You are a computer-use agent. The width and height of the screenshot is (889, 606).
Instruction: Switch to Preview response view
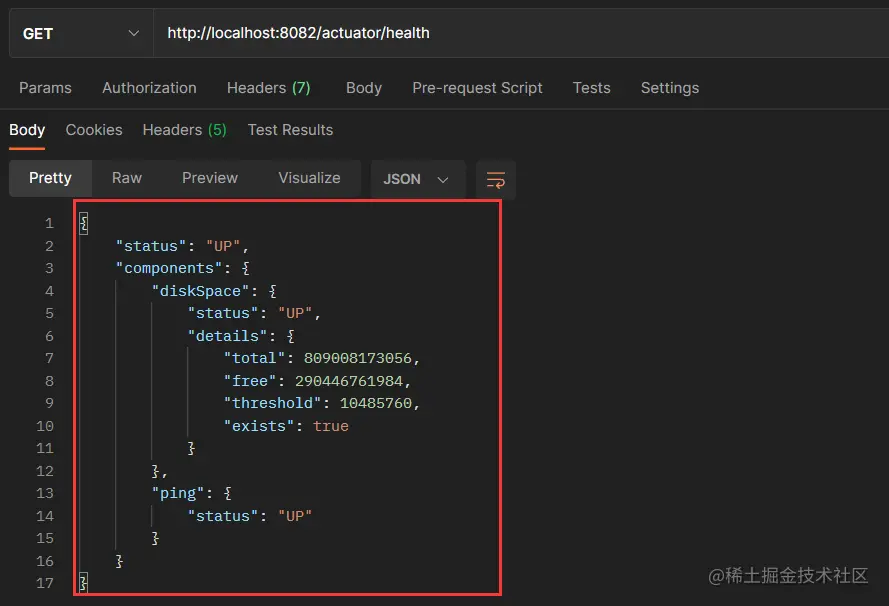click(x=210, y=178)
